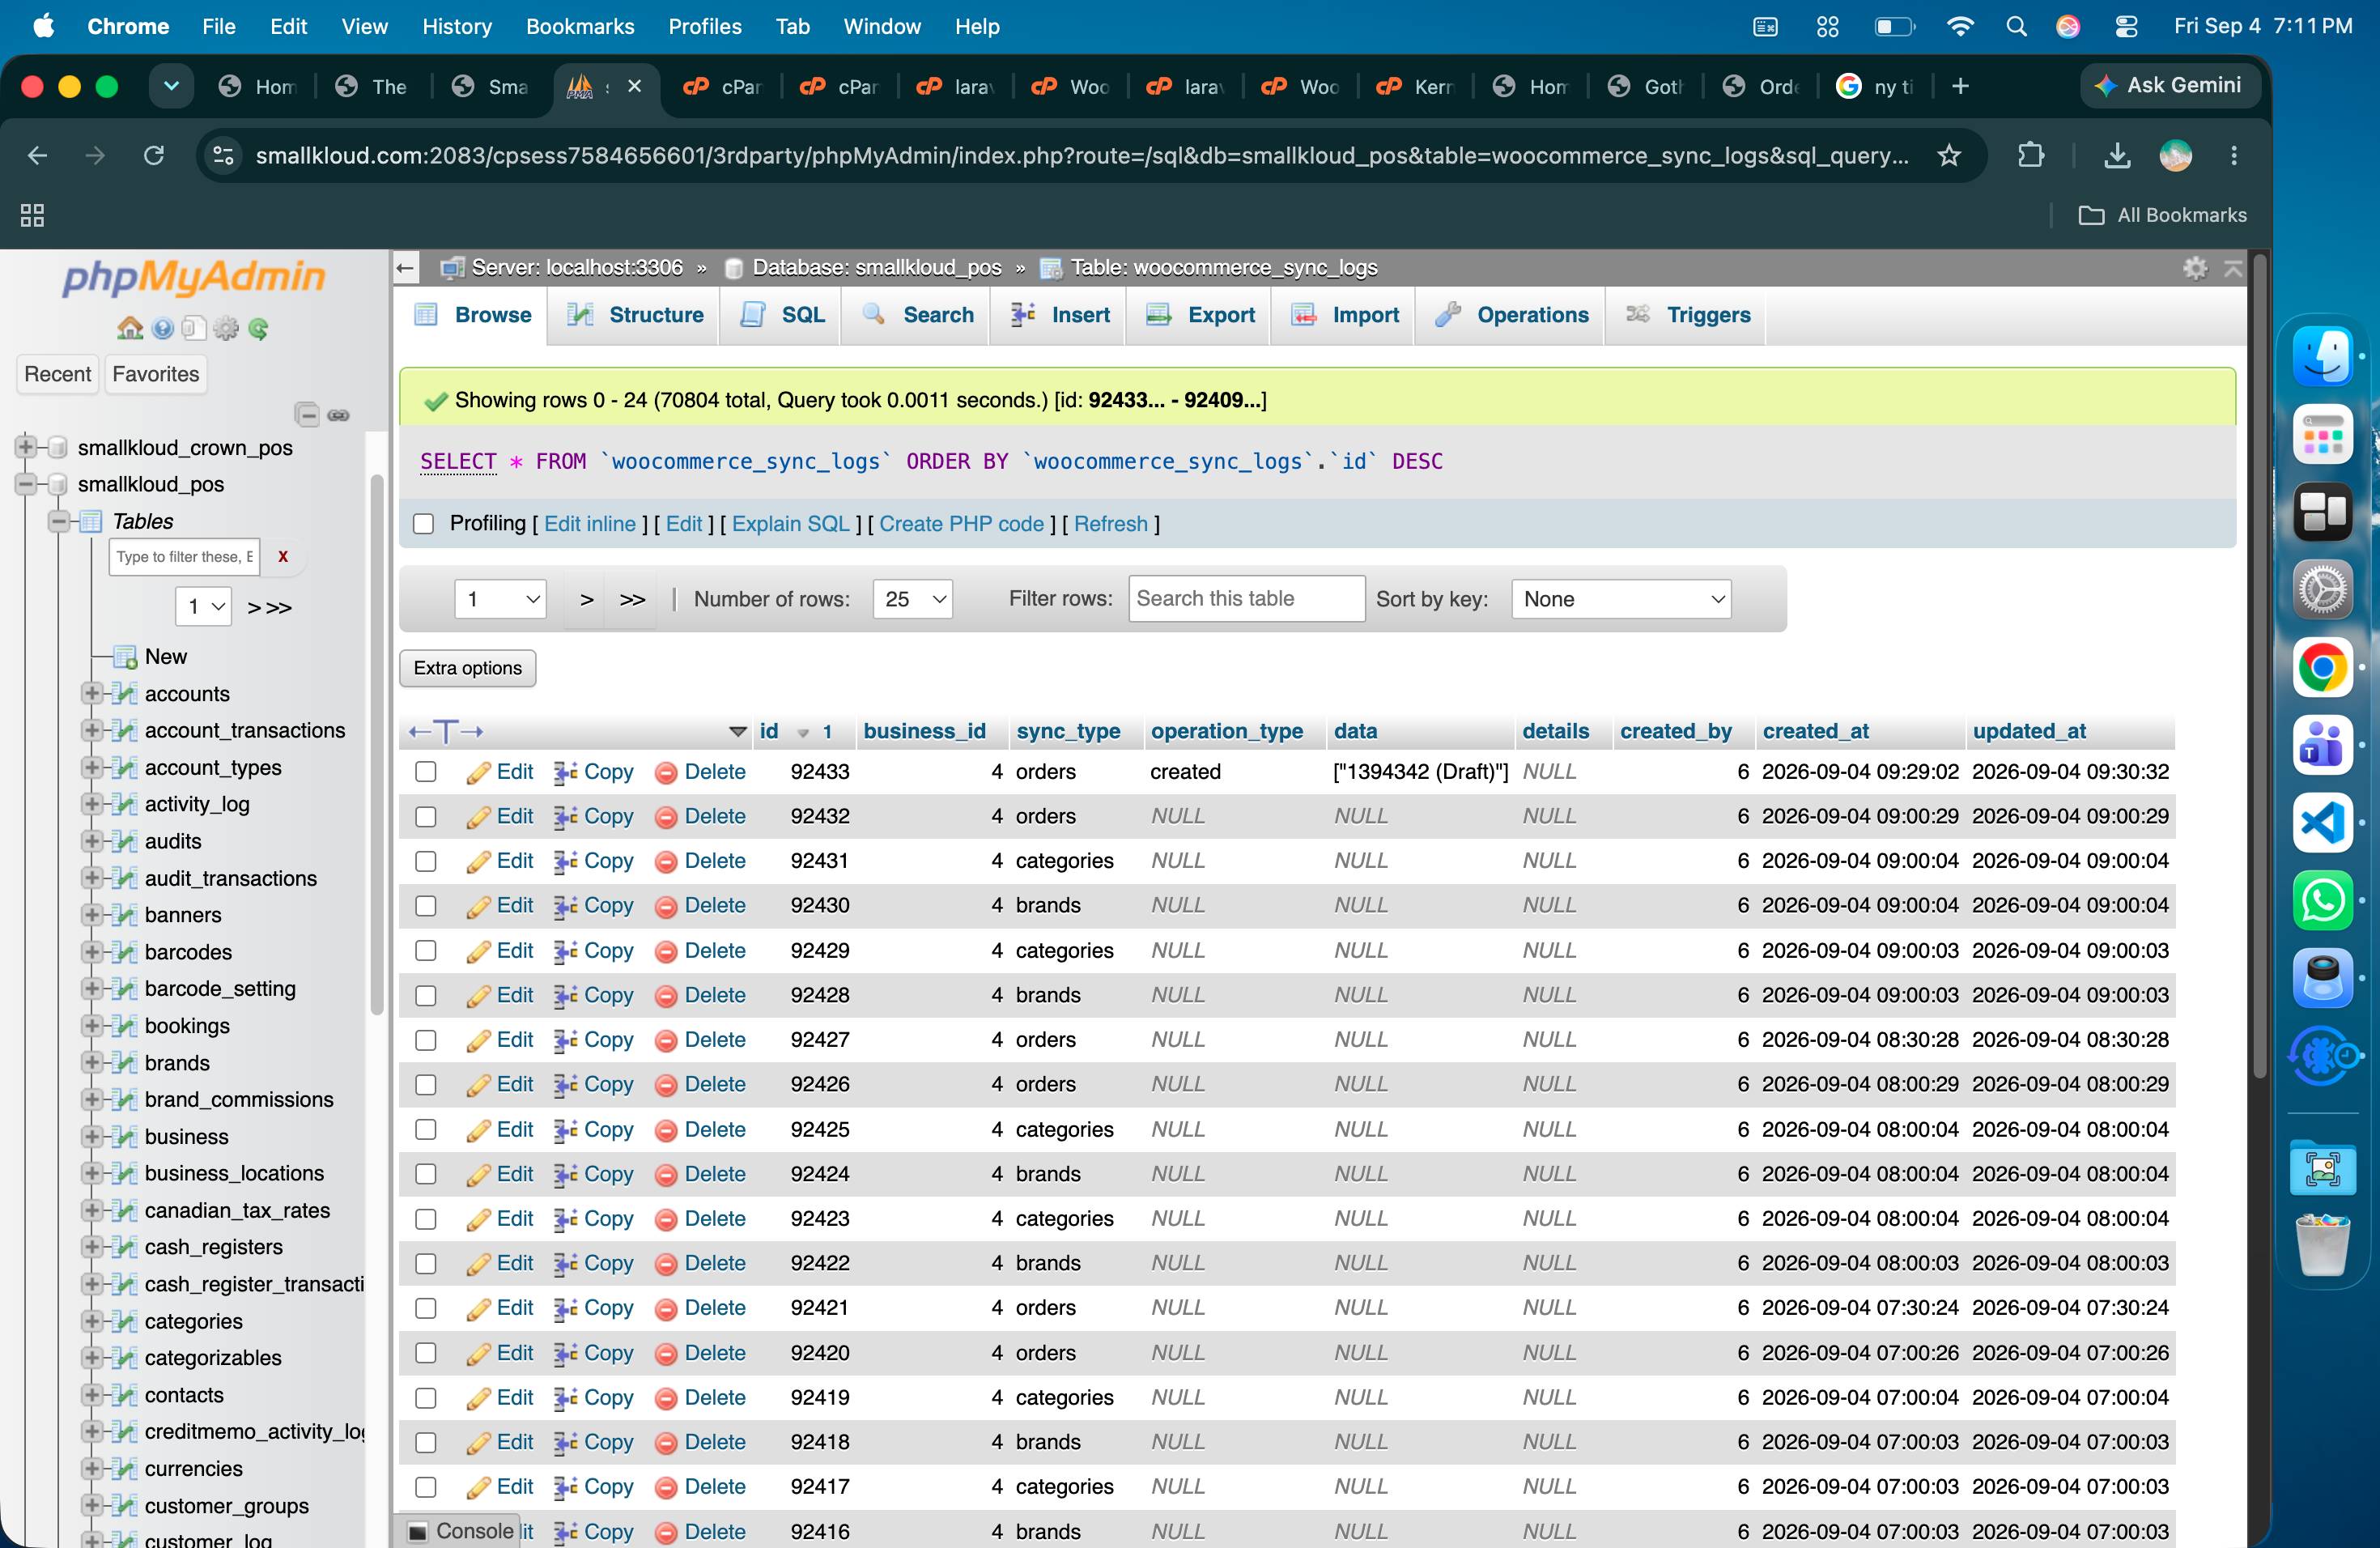Click the page settings gear near the breadcrumb
The width and height of the screenshot is (2380, 1548).
click(2194, 267)
